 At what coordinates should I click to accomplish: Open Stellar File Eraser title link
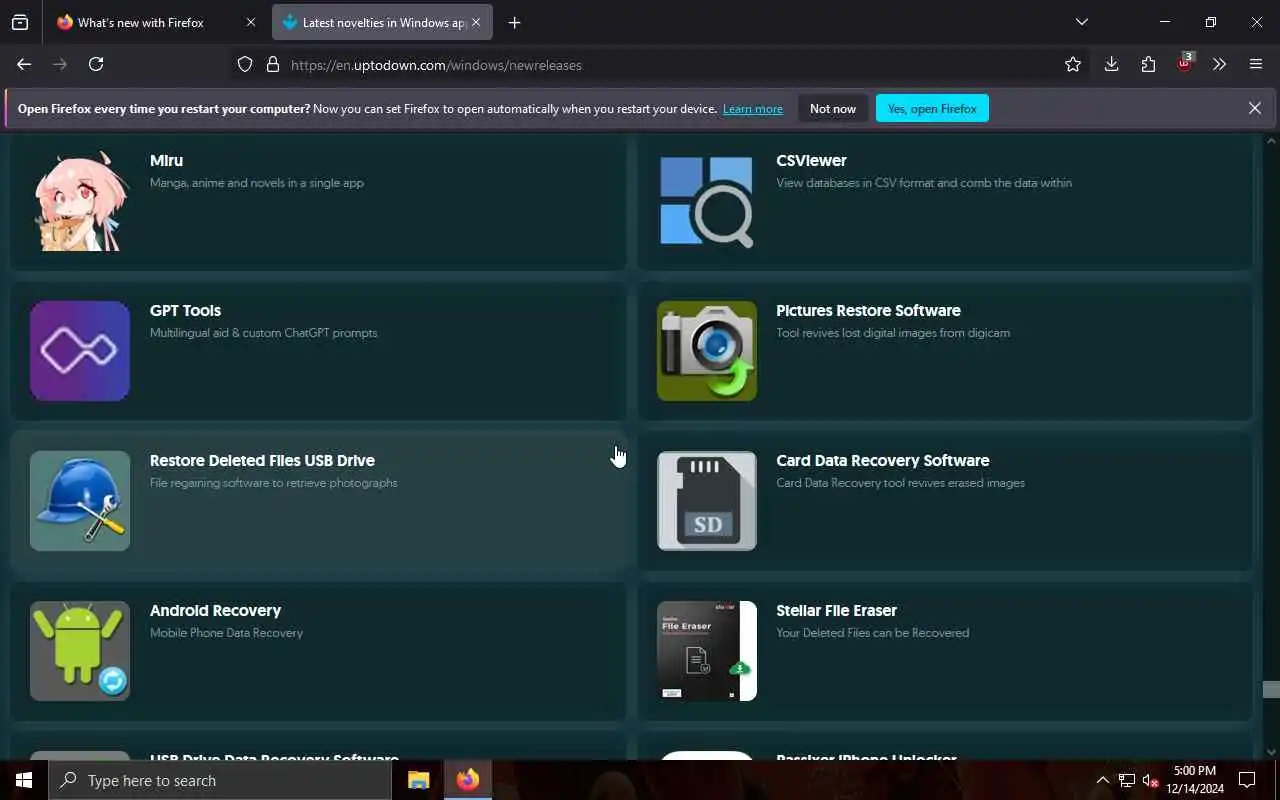click(836, 610)
